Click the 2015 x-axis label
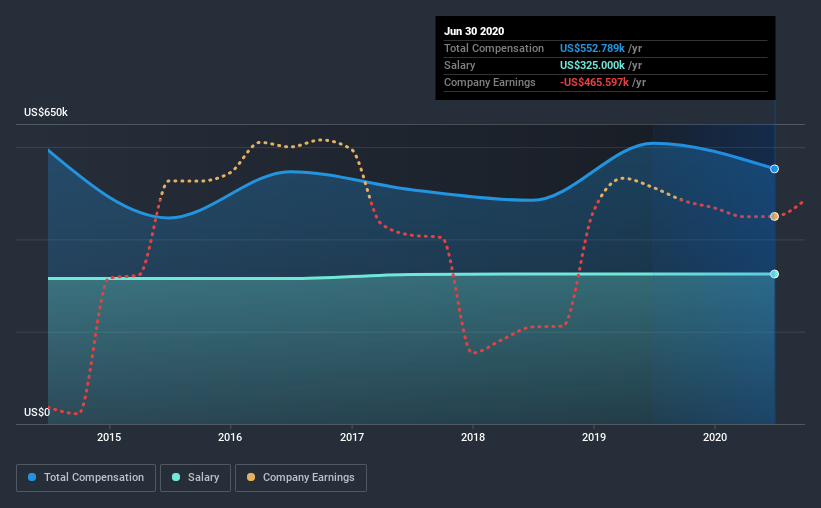Screen dimensions: 821x508 [109, 437]
